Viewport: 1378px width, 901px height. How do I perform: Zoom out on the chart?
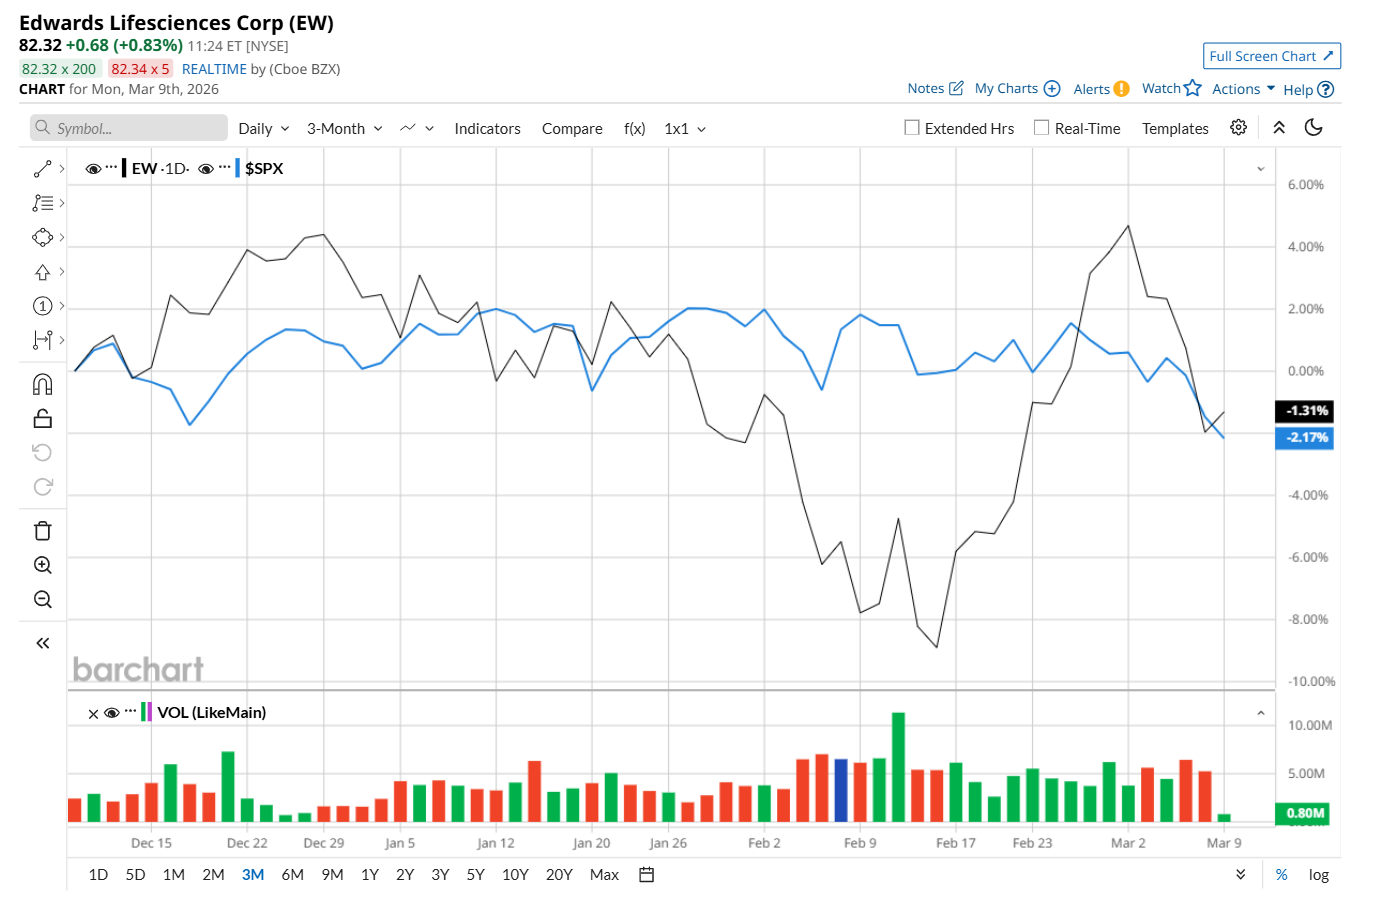coord(42,599)
